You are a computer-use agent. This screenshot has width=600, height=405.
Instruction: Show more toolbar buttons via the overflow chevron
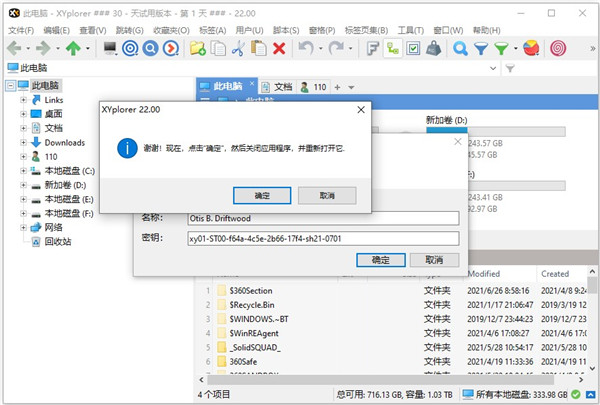593,49
